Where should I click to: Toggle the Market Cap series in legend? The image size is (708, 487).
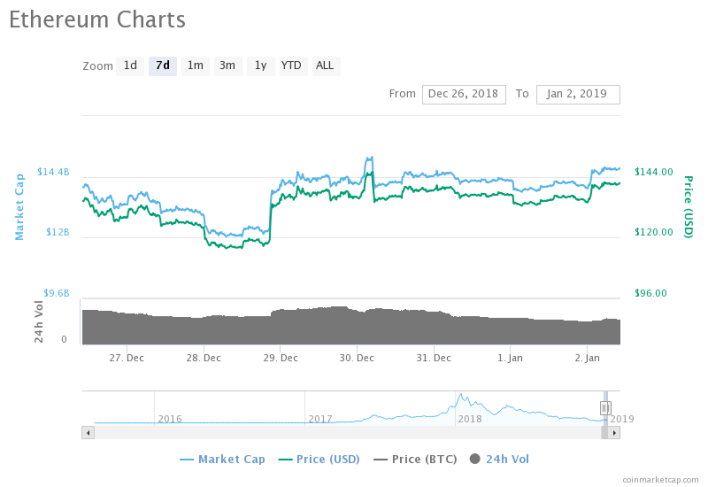click(x=222, y=459)
